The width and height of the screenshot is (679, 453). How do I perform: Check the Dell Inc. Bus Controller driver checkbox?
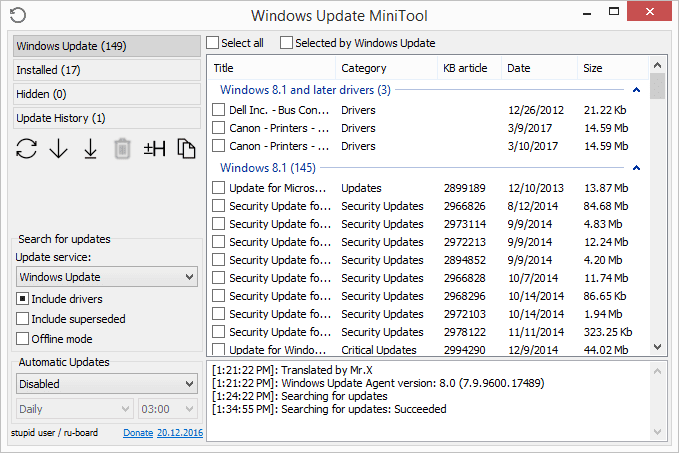click(219, 109)
